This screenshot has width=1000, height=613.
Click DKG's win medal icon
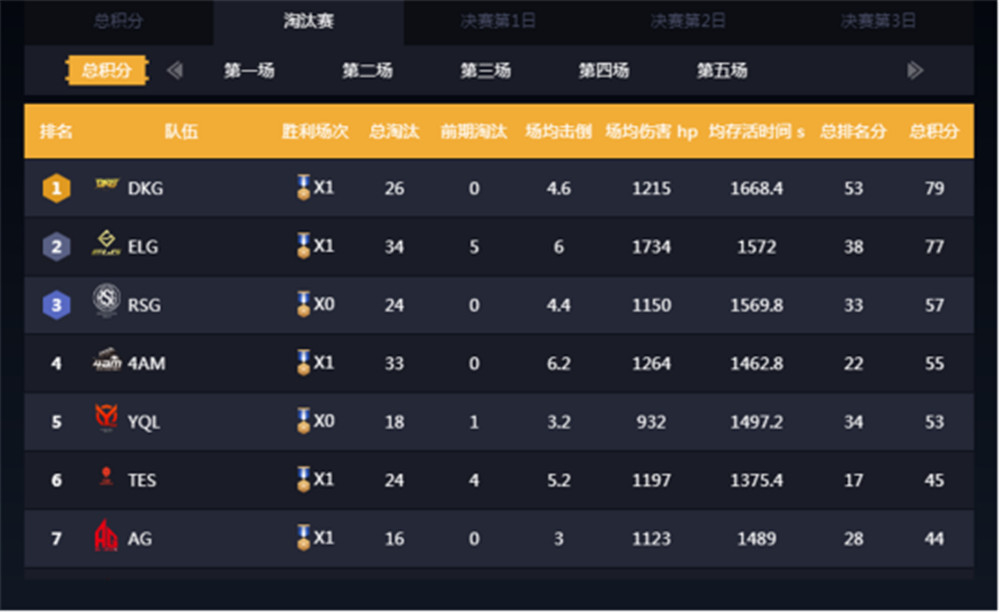(x=304, y=187)
